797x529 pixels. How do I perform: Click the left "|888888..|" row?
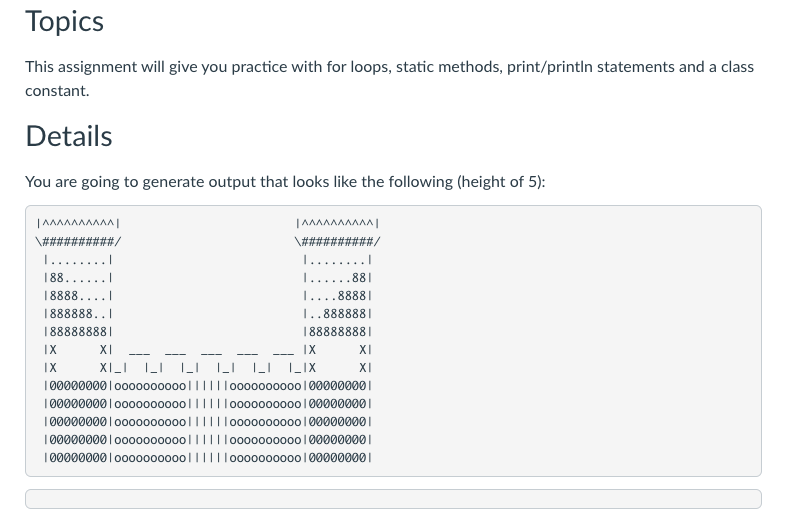coord(78,314)
